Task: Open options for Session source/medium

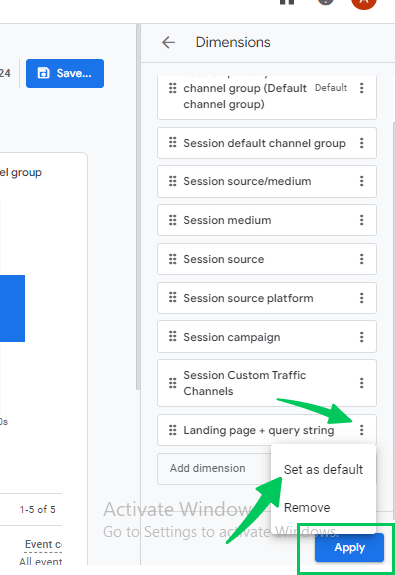Action: (362, 181)
